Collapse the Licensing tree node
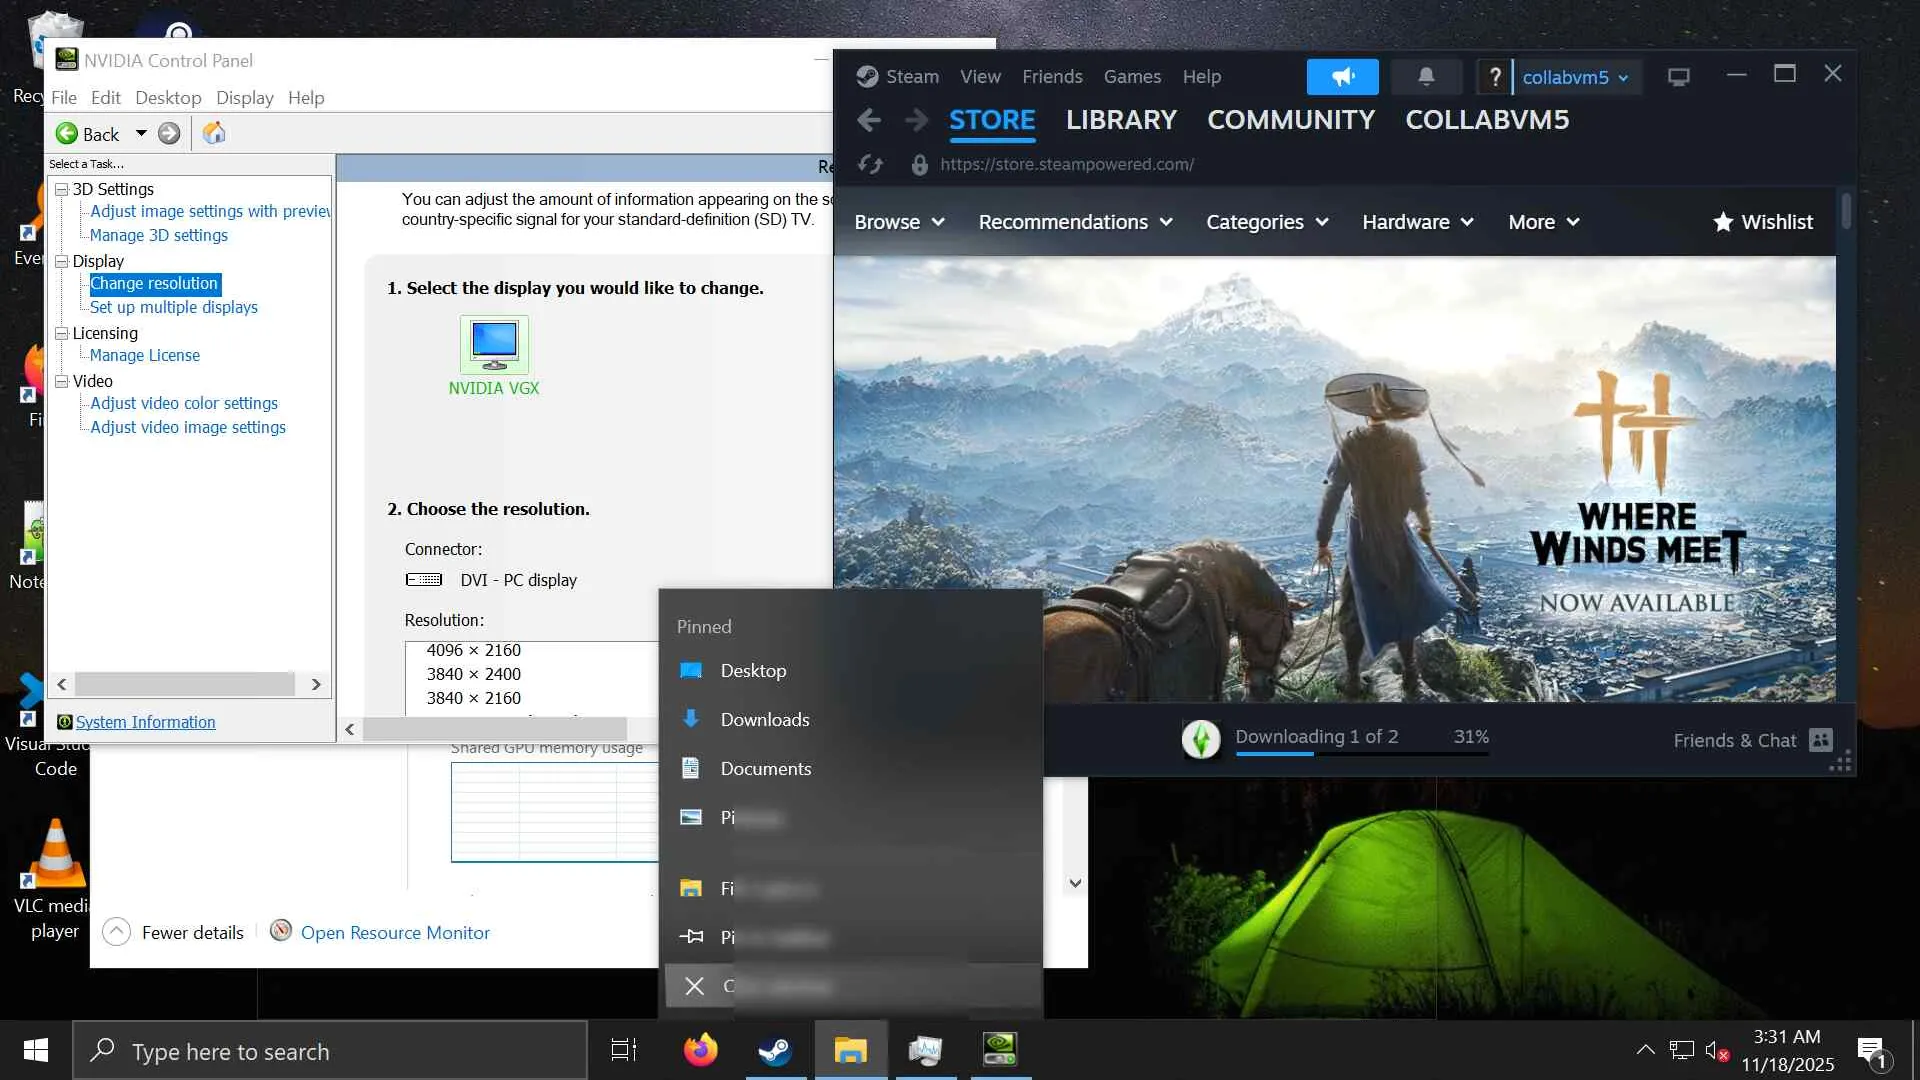 coord(62,333)
